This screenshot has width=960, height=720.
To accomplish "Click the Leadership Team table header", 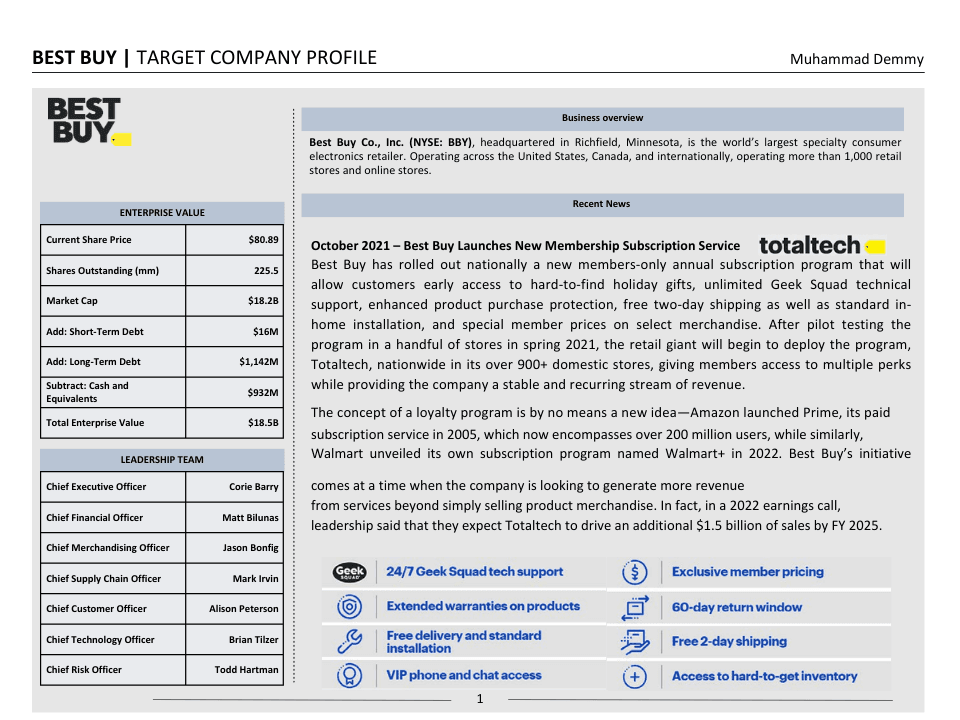I will click(x=162, y=460).
